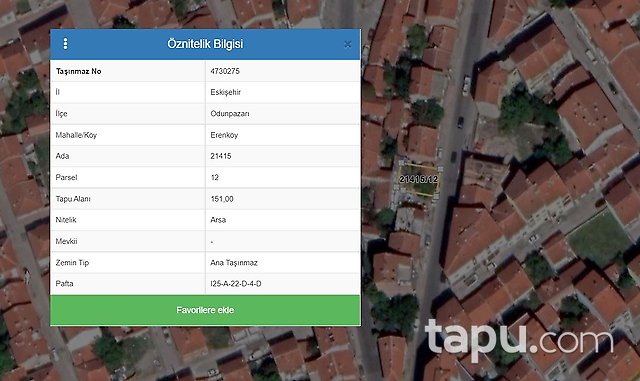Click the İlçe label
The image size is (640, 381).
(x=61, y=114)
